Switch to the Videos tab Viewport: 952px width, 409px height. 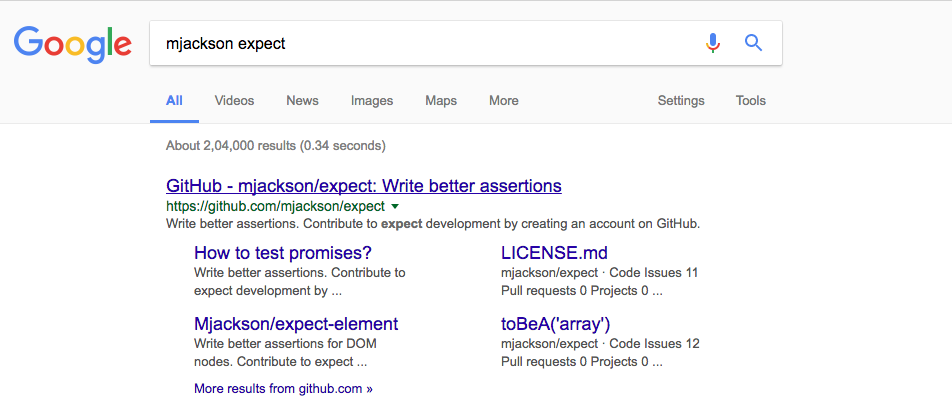click(234, 101)
